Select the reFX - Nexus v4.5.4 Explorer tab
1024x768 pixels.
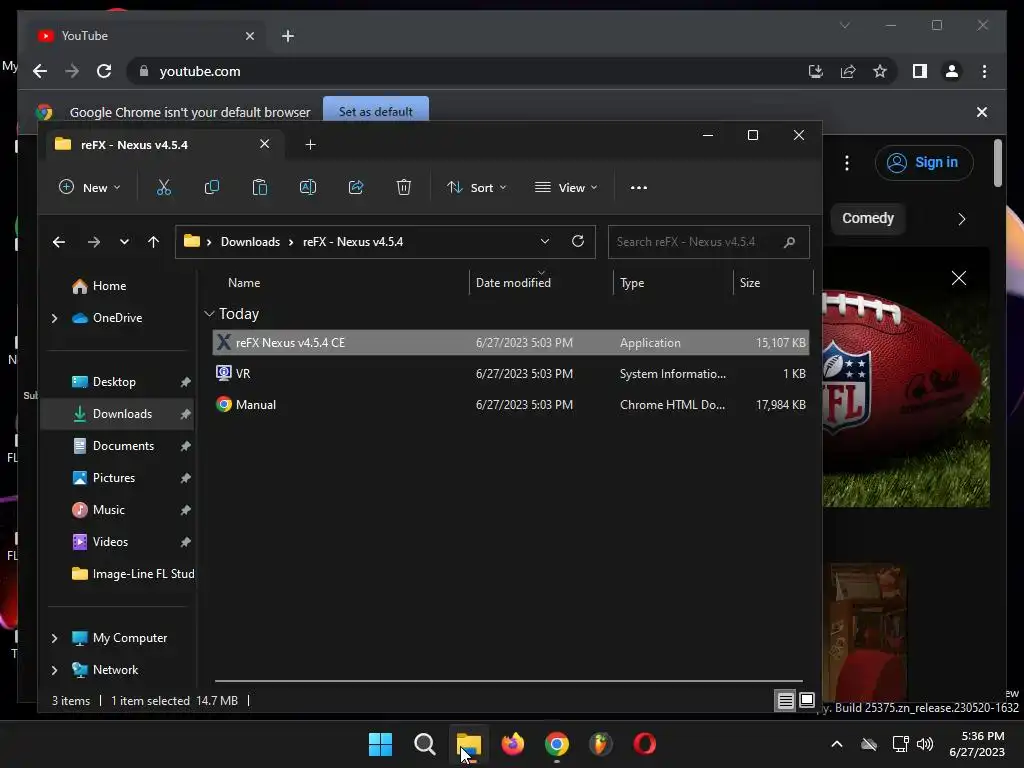coord(165,144)
